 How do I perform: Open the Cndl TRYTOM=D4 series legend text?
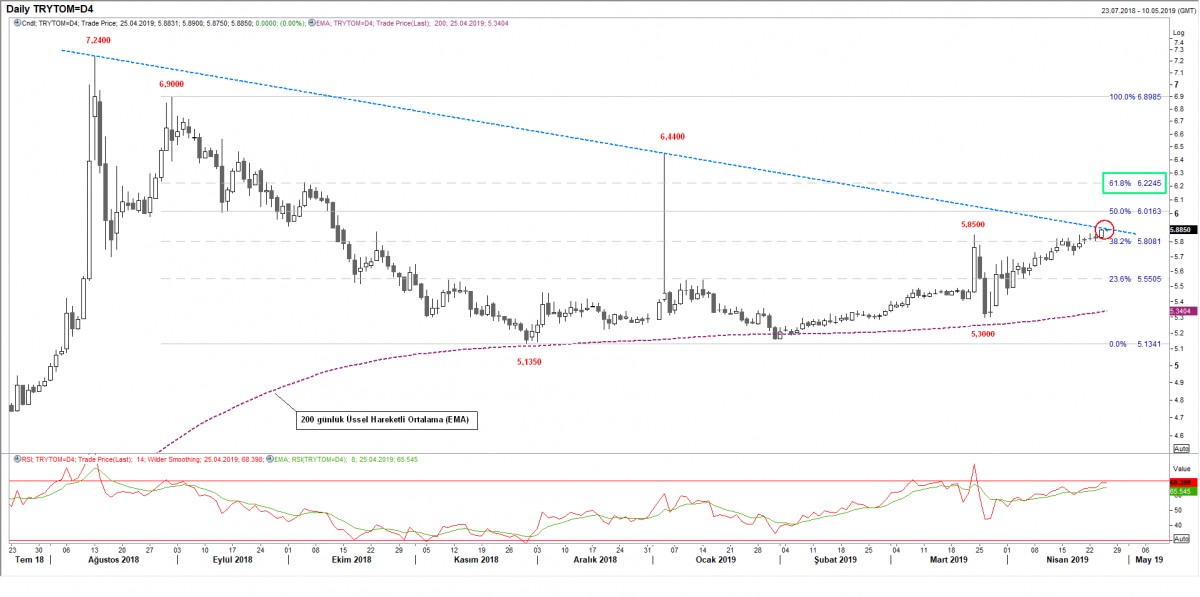pyautogui.click(x=100, y=23)
